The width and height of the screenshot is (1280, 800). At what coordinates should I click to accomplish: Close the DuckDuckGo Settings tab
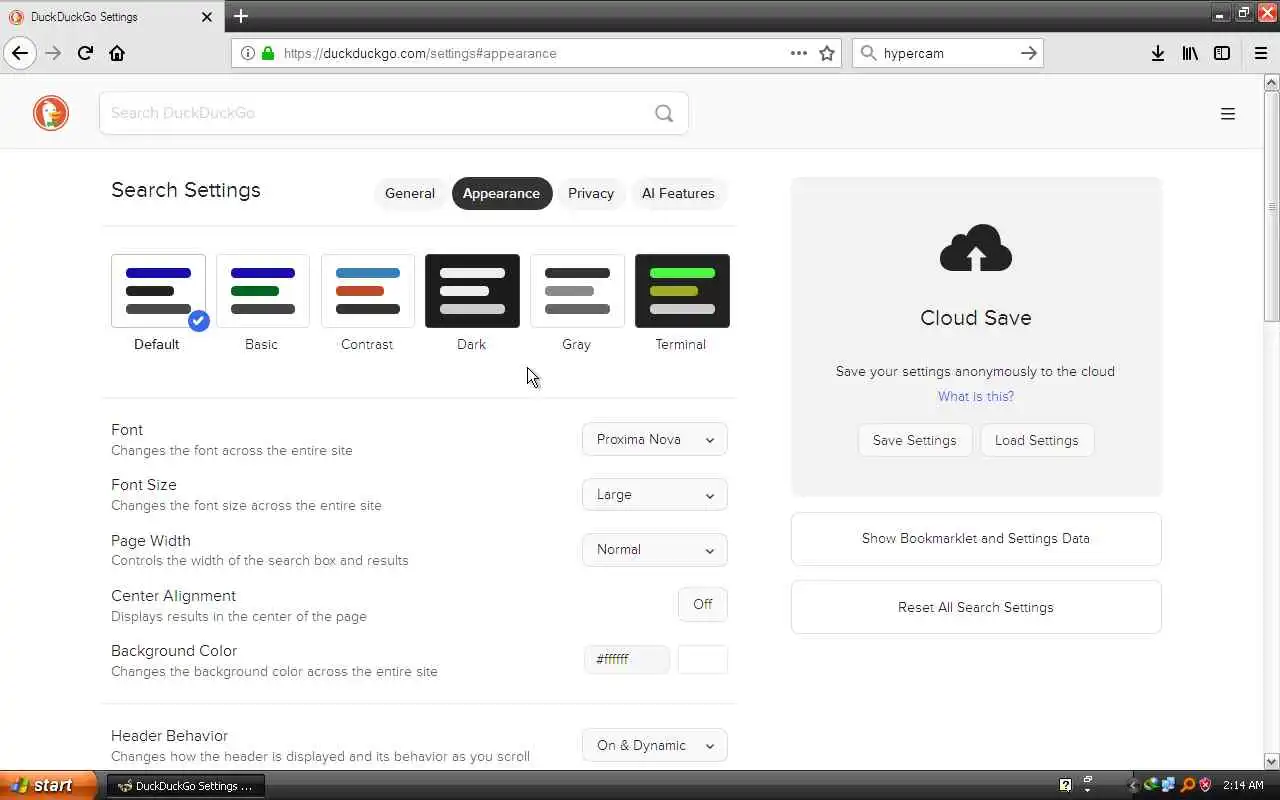(x=207, y=17)
